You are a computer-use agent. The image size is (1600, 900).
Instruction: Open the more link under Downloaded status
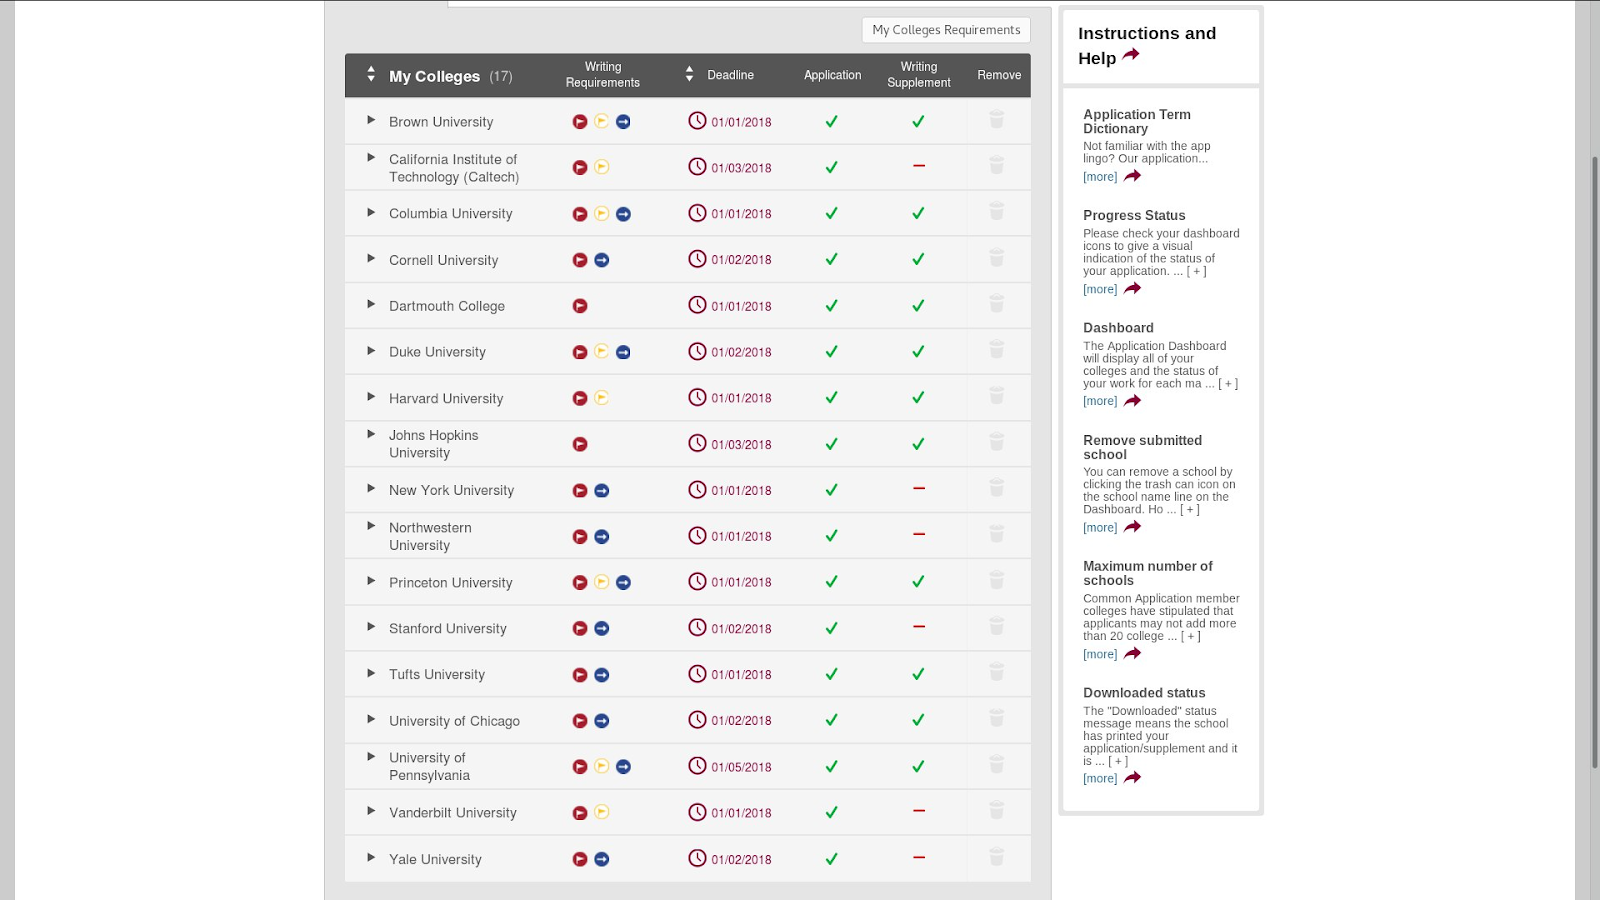point(1100,778)
